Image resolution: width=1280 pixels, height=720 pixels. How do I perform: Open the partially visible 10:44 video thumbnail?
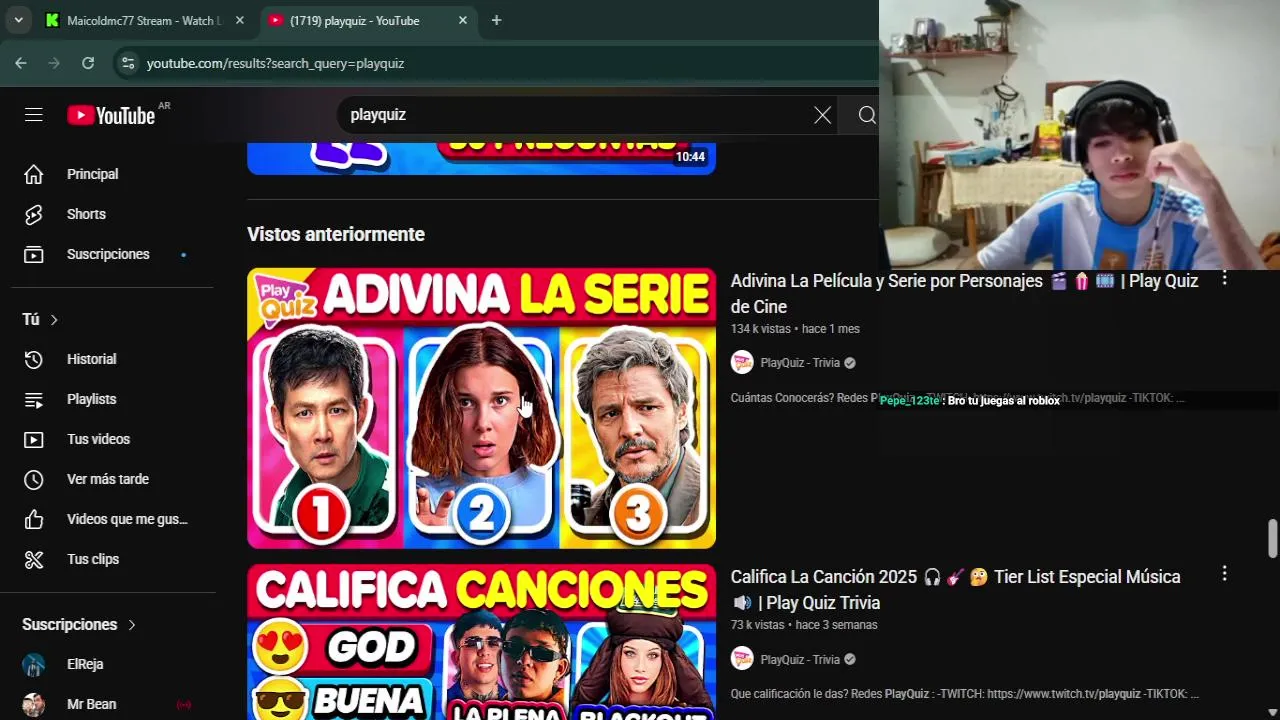pos(482,159)
